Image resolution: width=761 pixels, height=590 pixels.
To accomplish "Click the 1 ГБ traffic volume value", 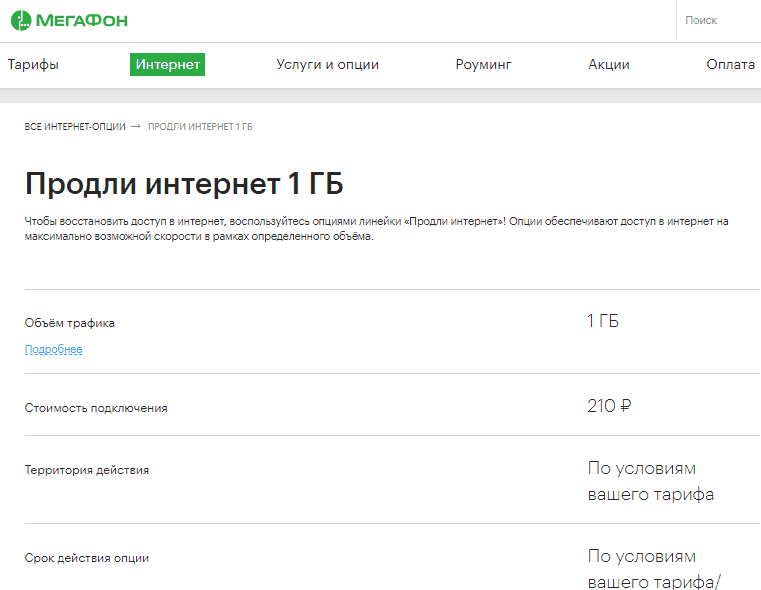I will pos(603,321).
